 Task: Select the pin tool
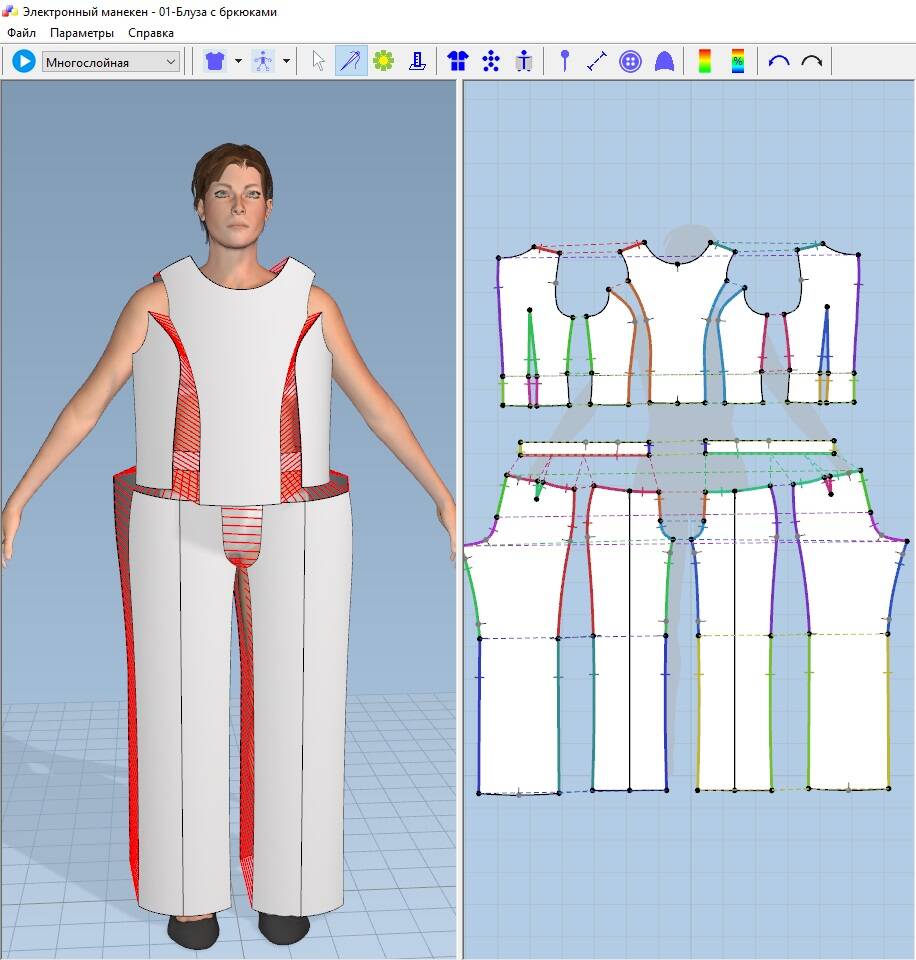(x=565, y=62)
